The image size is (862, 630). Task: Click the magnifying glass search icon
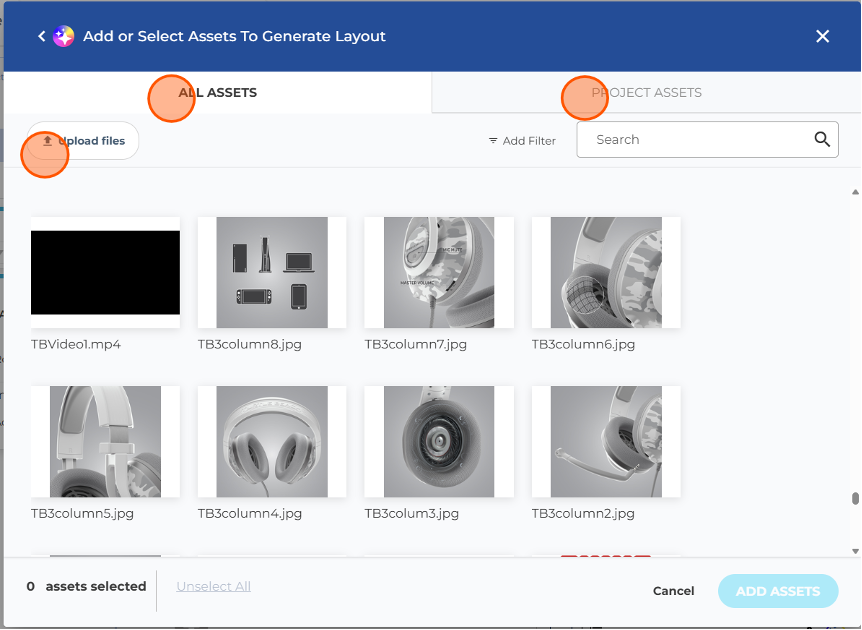[x=822, y=140]
